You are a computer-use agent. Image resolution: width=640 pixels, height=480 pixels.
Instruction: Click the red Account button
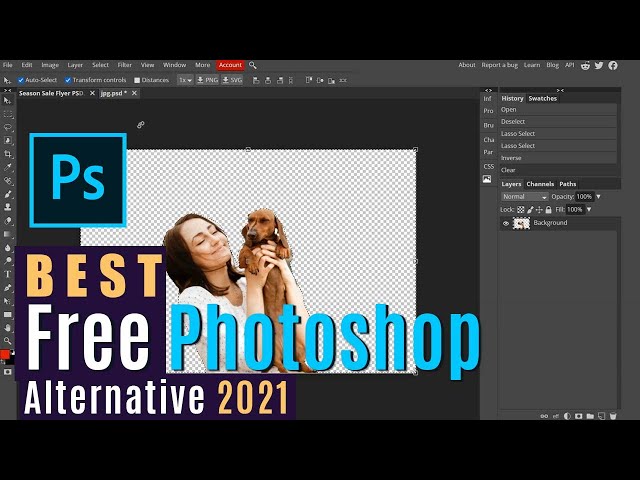[230, 65]
